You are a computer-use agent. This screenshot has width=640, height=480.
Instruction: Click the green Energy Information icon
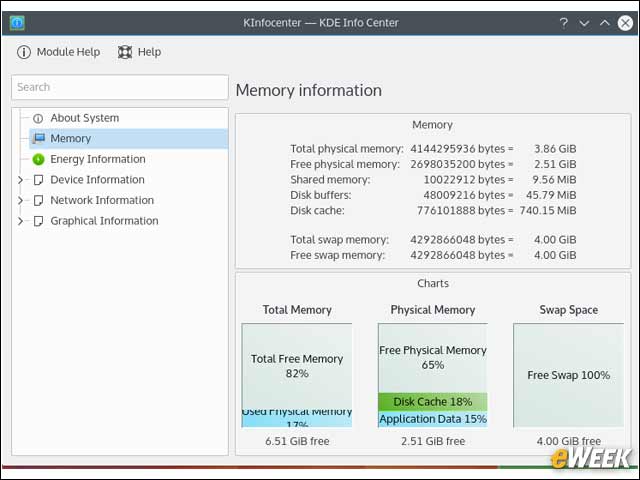click(38, 159)
